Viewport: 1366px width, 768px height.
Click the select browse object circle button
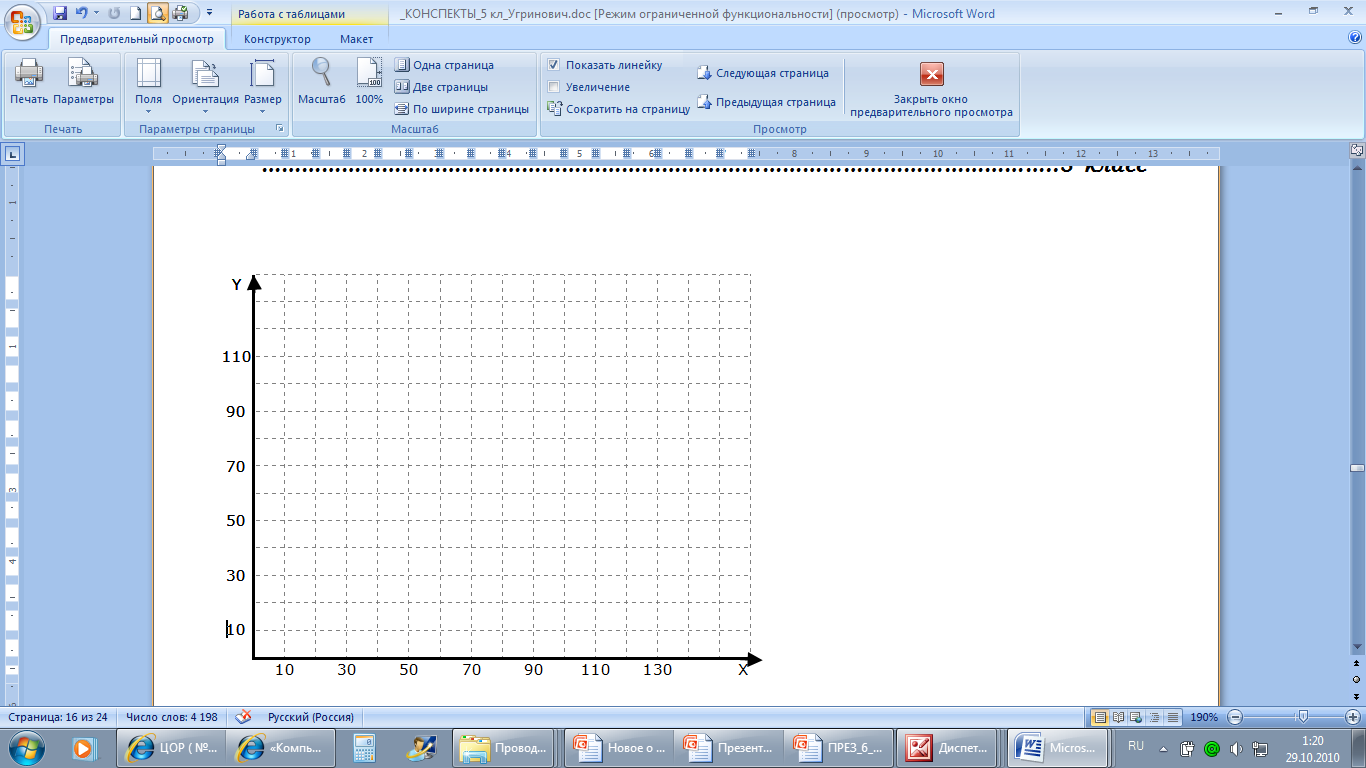point(1357,679)
